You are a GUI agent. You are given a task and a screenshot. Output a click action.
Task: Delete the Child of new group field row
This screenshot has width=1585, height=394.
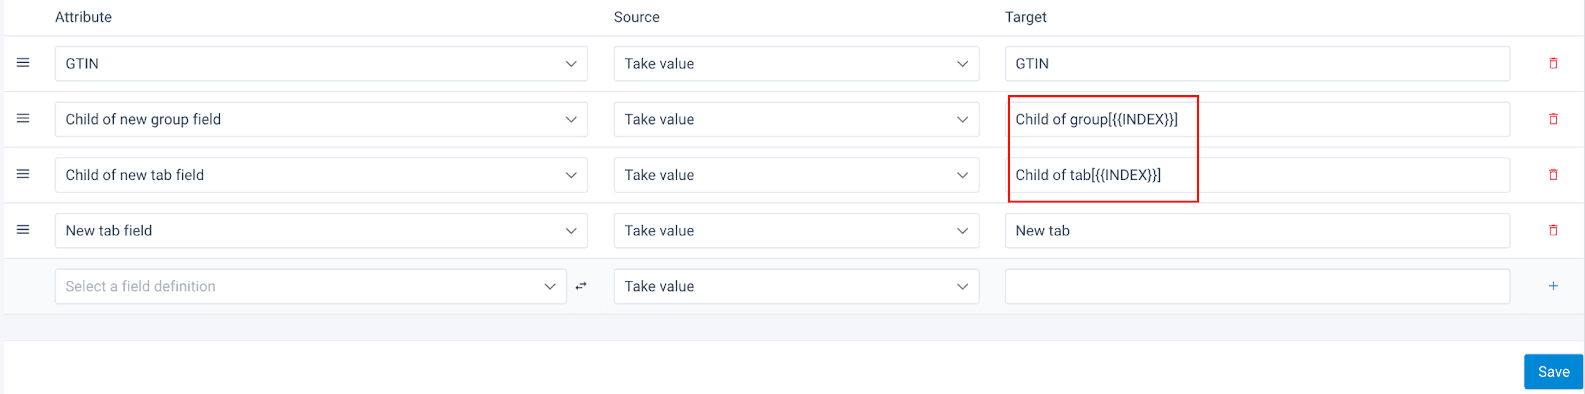tap(1553, 119)
